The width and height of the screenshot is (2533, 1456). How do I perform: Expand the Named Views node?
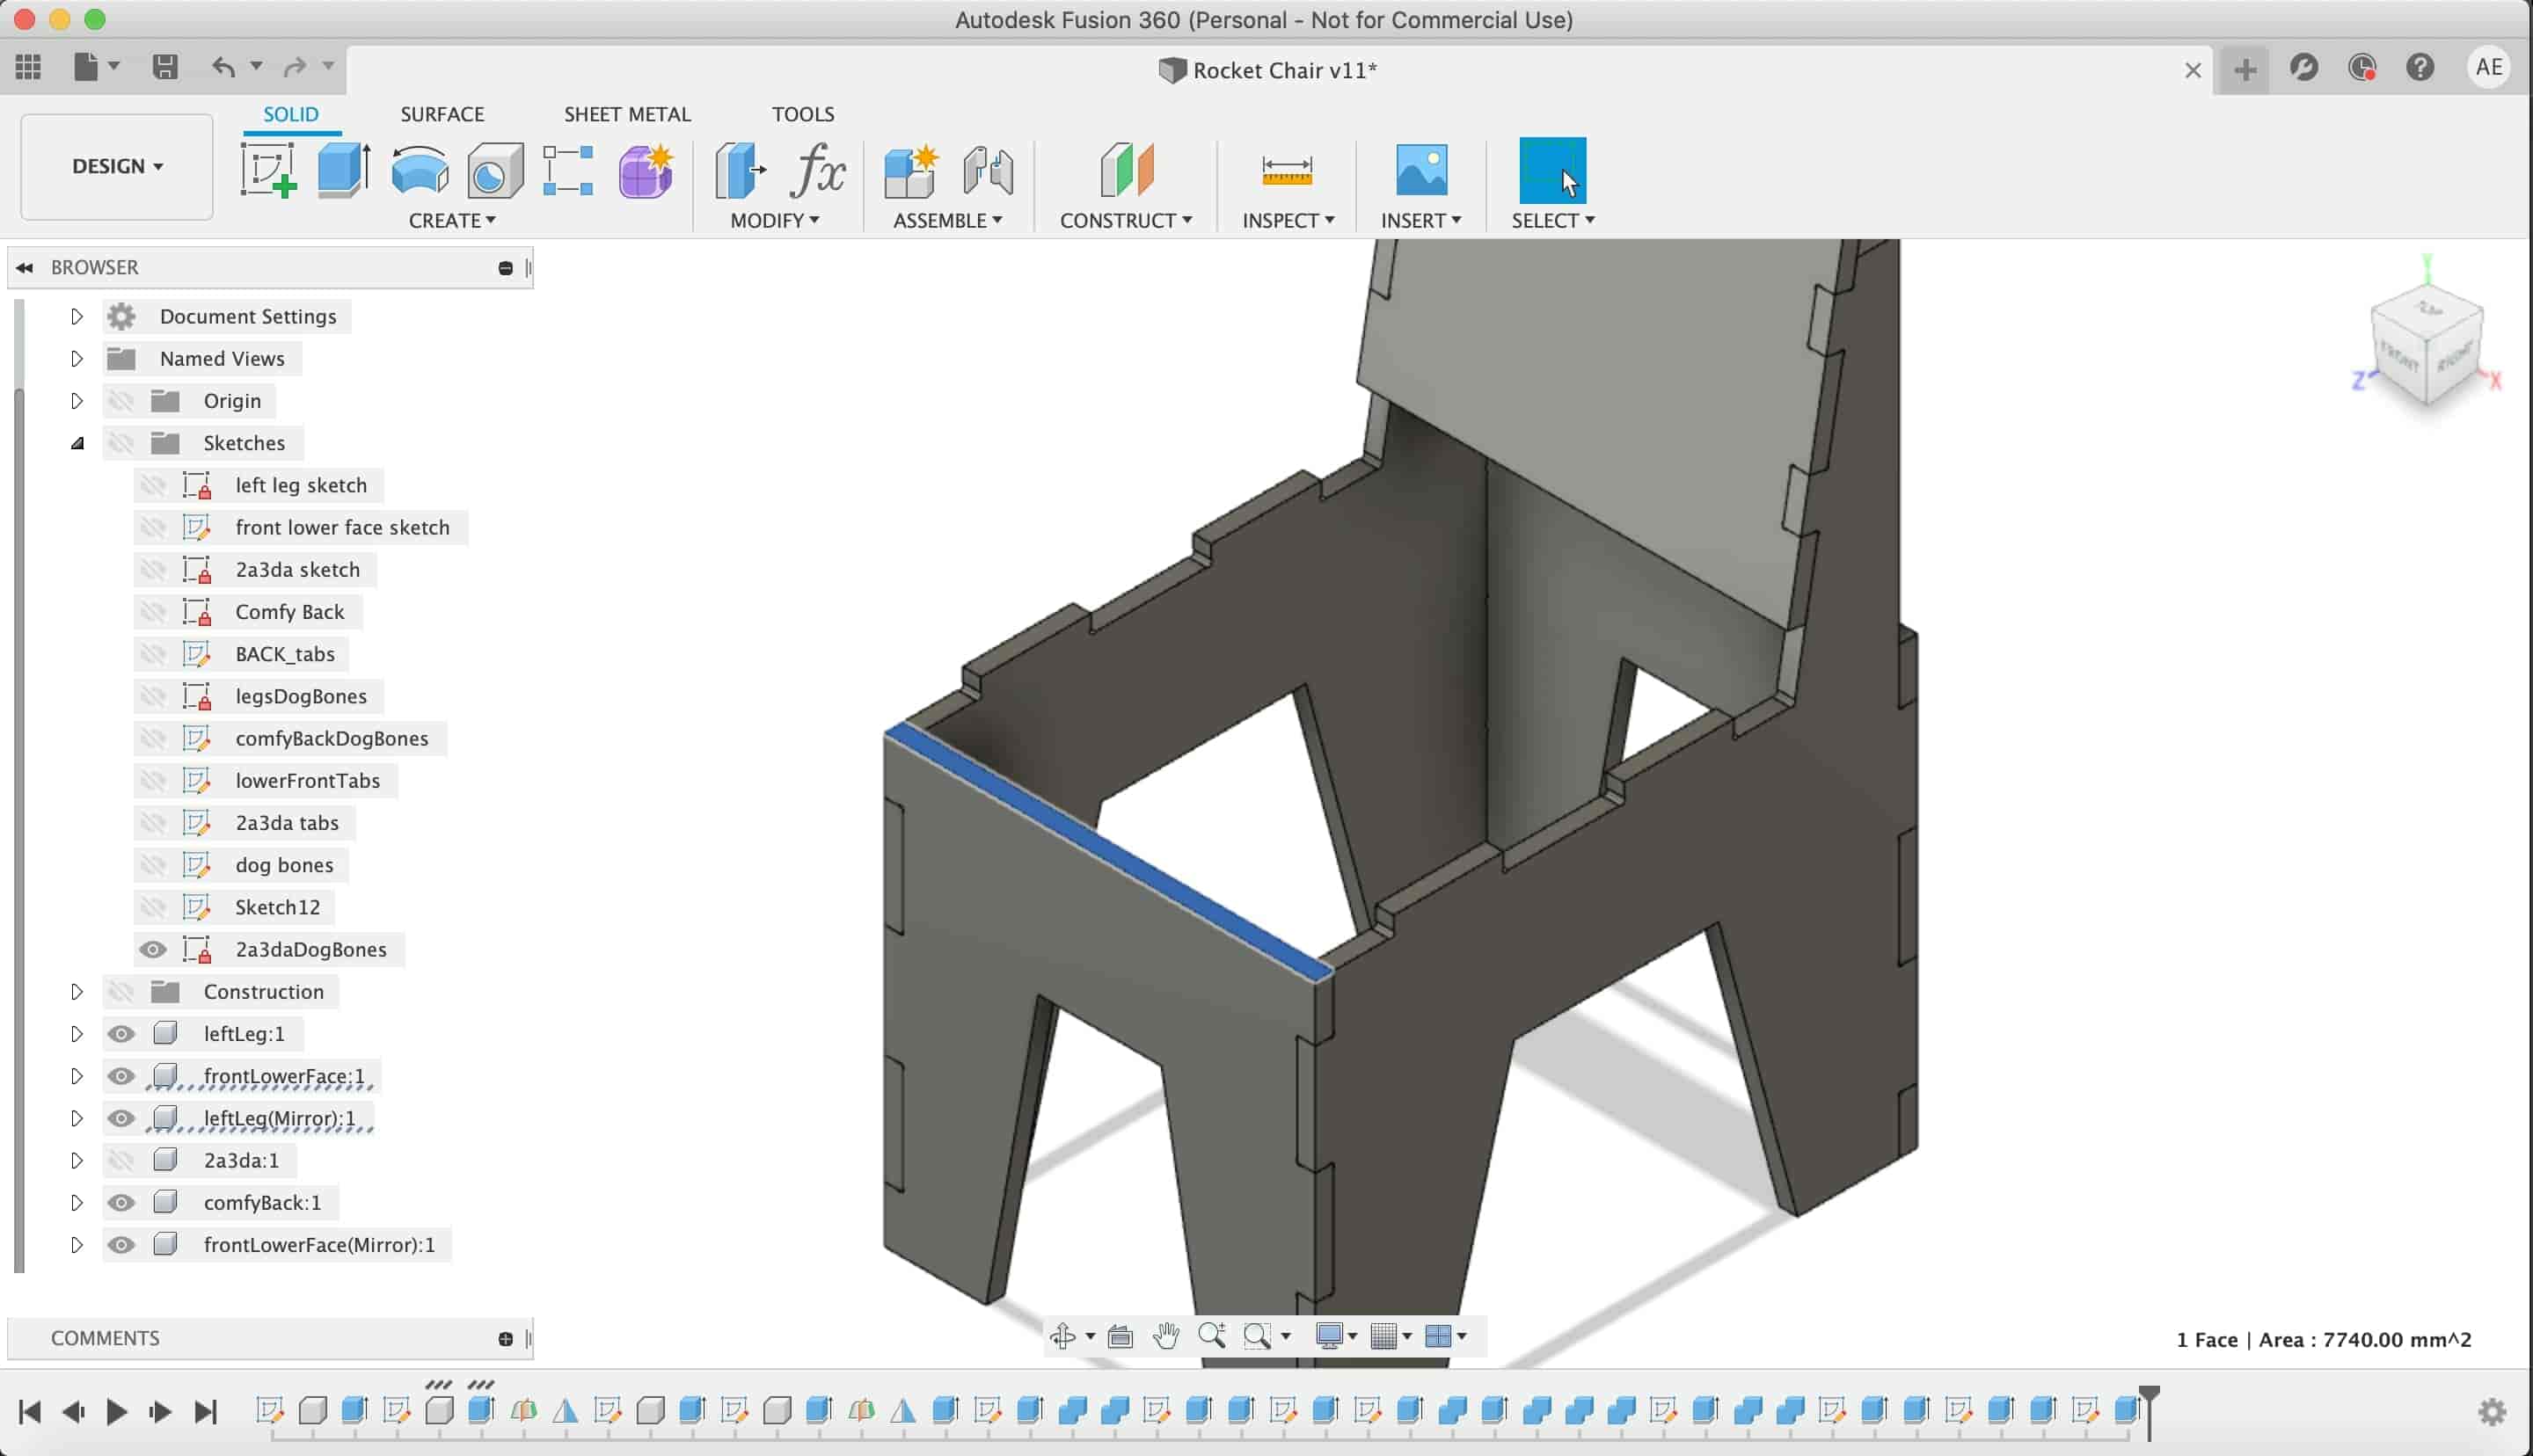(x=76, y=358)
